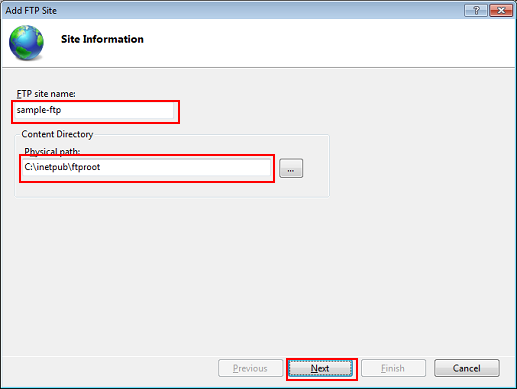Screen dimensions: 517x389
Task: Click the disabled Previous button
Action: 250,368
